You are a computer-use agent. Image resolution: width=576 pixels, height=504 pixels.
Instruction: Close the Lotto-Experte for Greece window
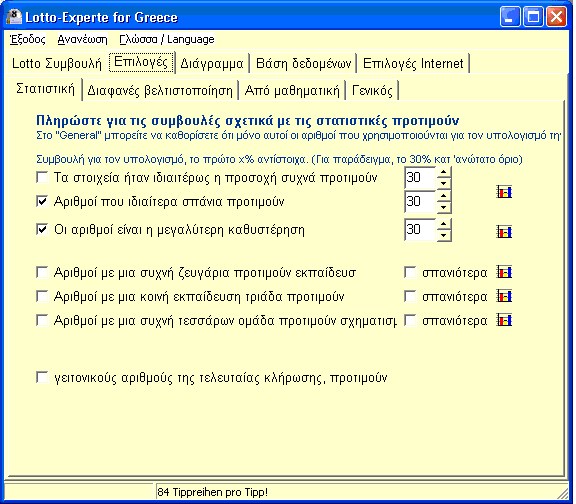click(558, 17)
